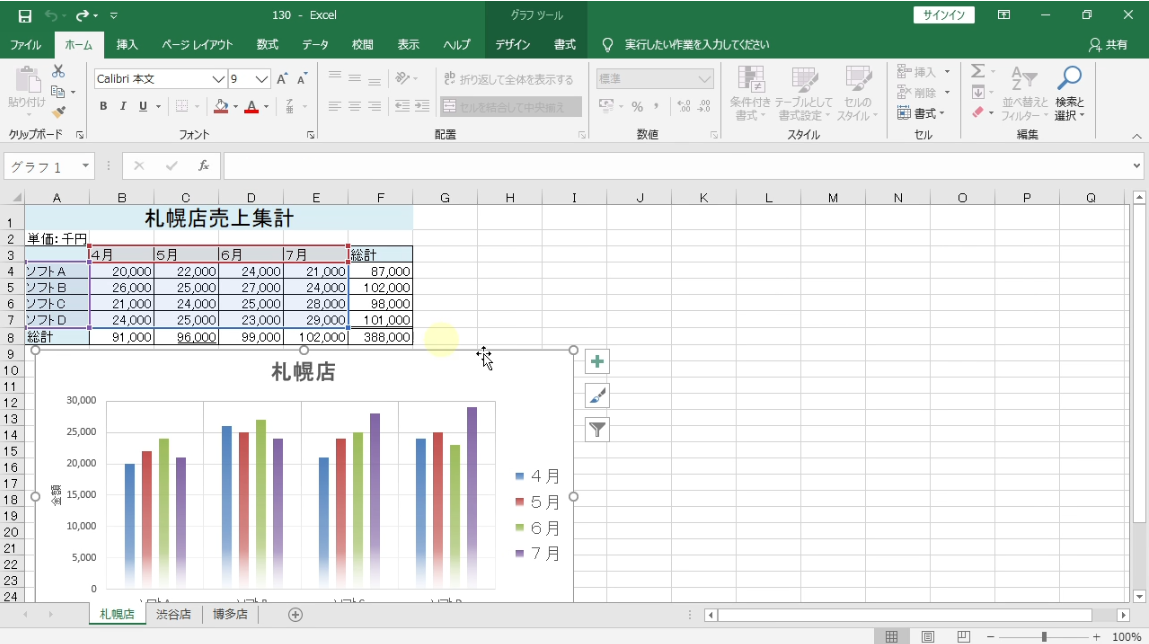Click inside the formula bar field
This screenshot has height=644, width=1149.
(x=680, y=166)
